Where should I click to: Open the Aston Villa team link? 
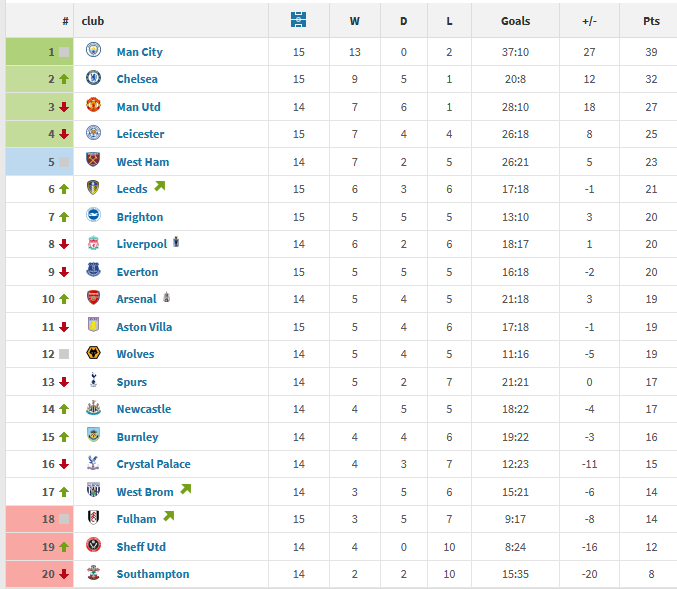point(144,327)
